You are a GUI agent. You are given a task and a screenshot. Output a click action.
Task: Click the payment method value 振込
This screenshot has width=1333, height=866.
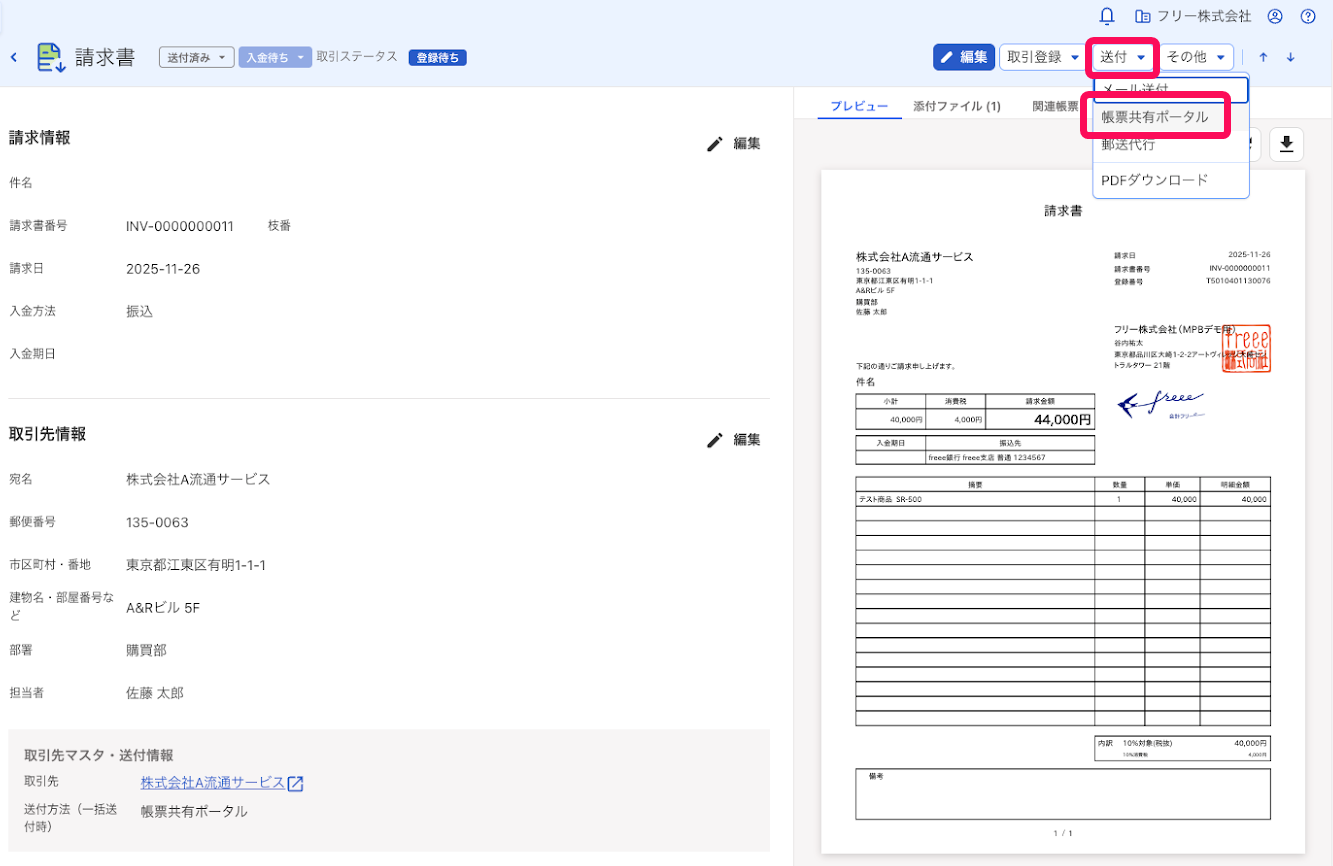tap(140, 312)
